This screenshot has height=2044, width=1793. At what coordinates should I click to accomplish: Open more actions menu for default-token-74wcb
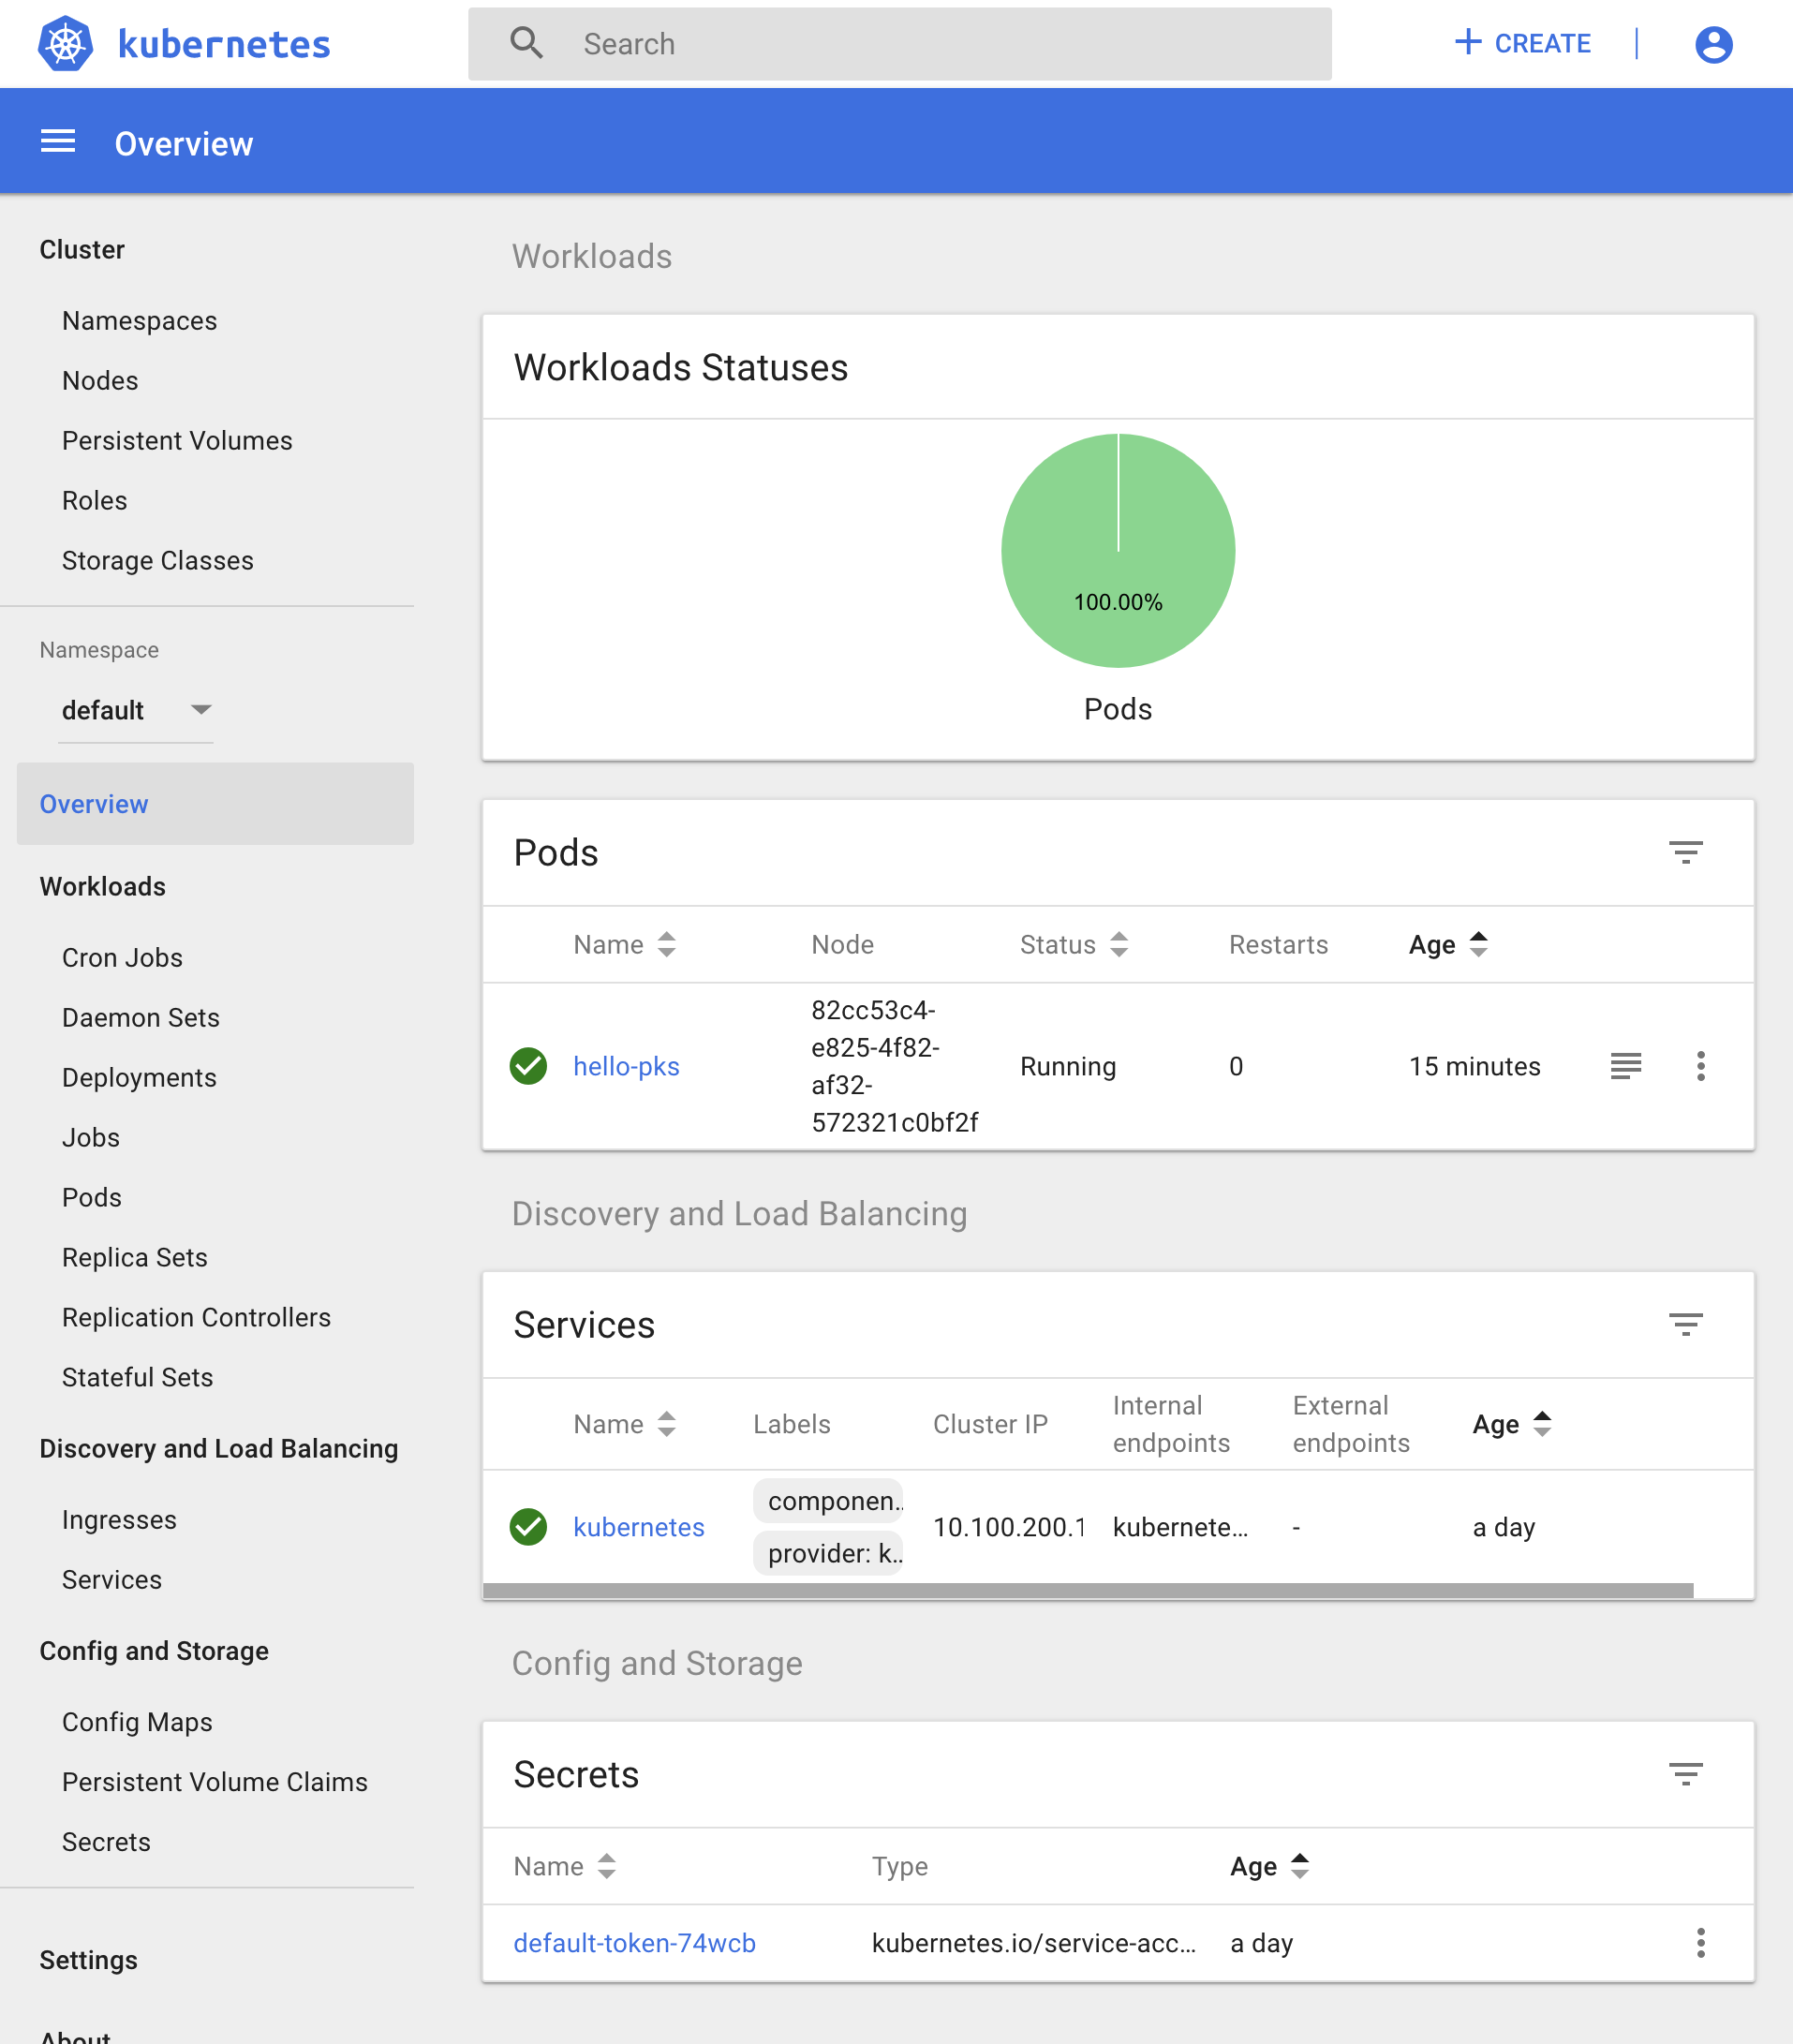tap(1700, 1943)
